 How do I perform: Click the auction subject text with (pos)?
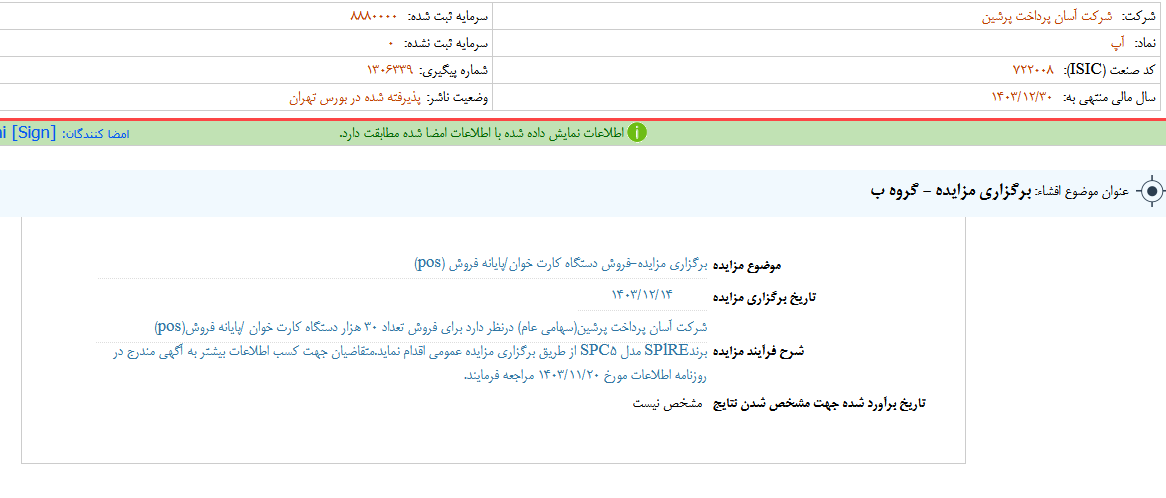(561, 264)
